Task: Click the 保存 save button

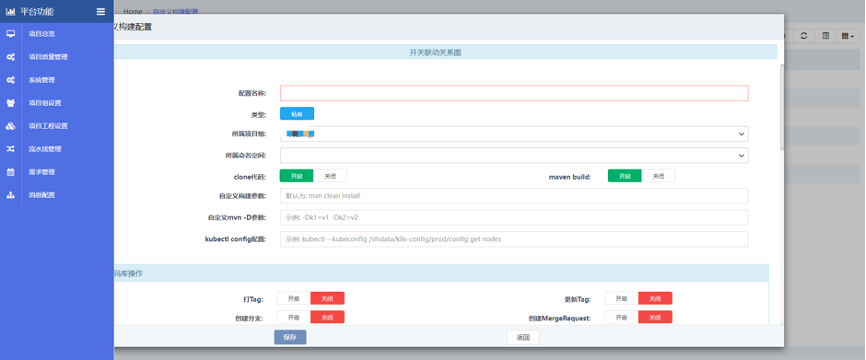Action: [x=290, y=337]
